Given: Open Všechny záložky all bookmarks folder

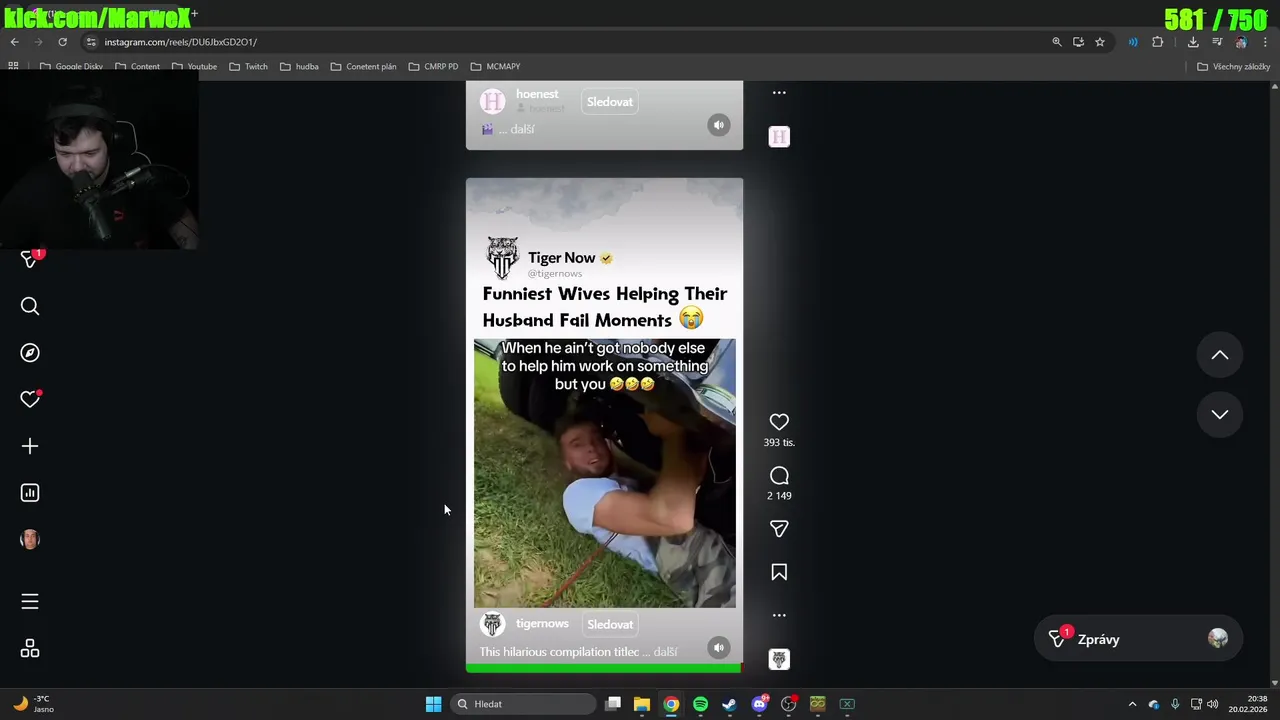Looking at the screenshot, I should pos(1233,67).
